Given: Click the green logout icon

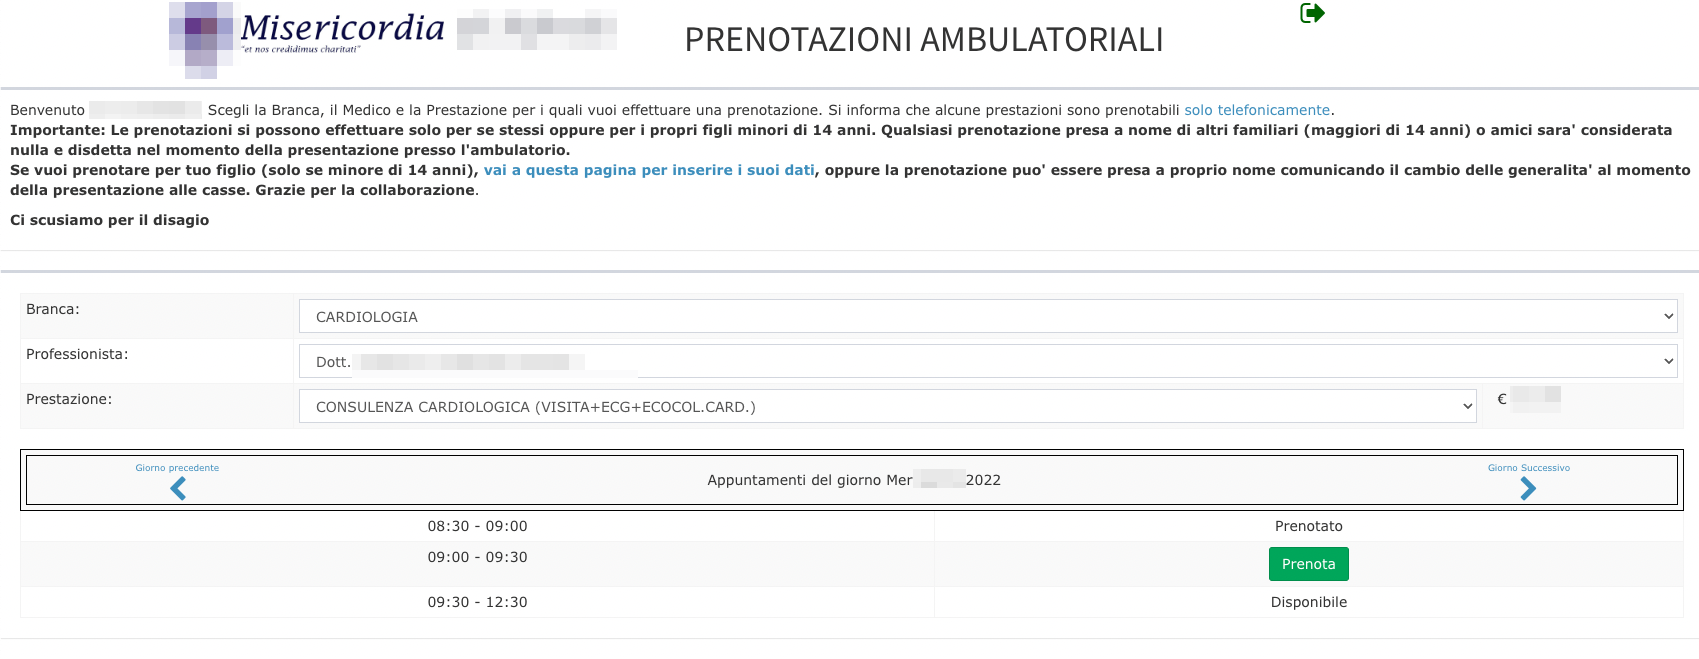Looking at the screenshot, I should point(1312,13).
